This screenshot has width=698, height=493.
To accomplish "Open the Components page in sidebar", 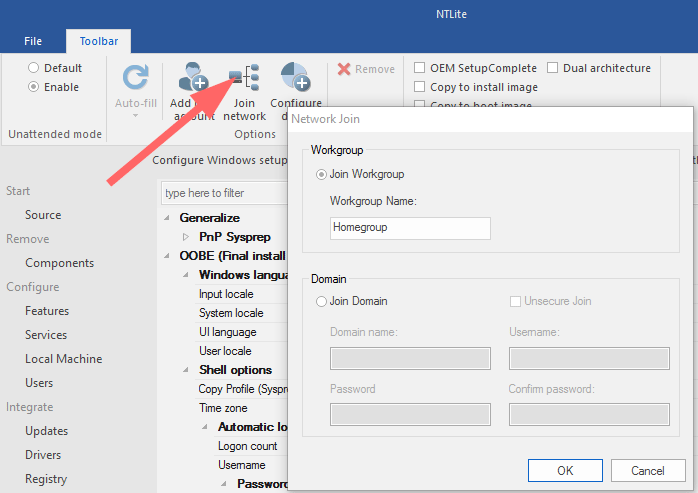I will [x=60, y=263].
